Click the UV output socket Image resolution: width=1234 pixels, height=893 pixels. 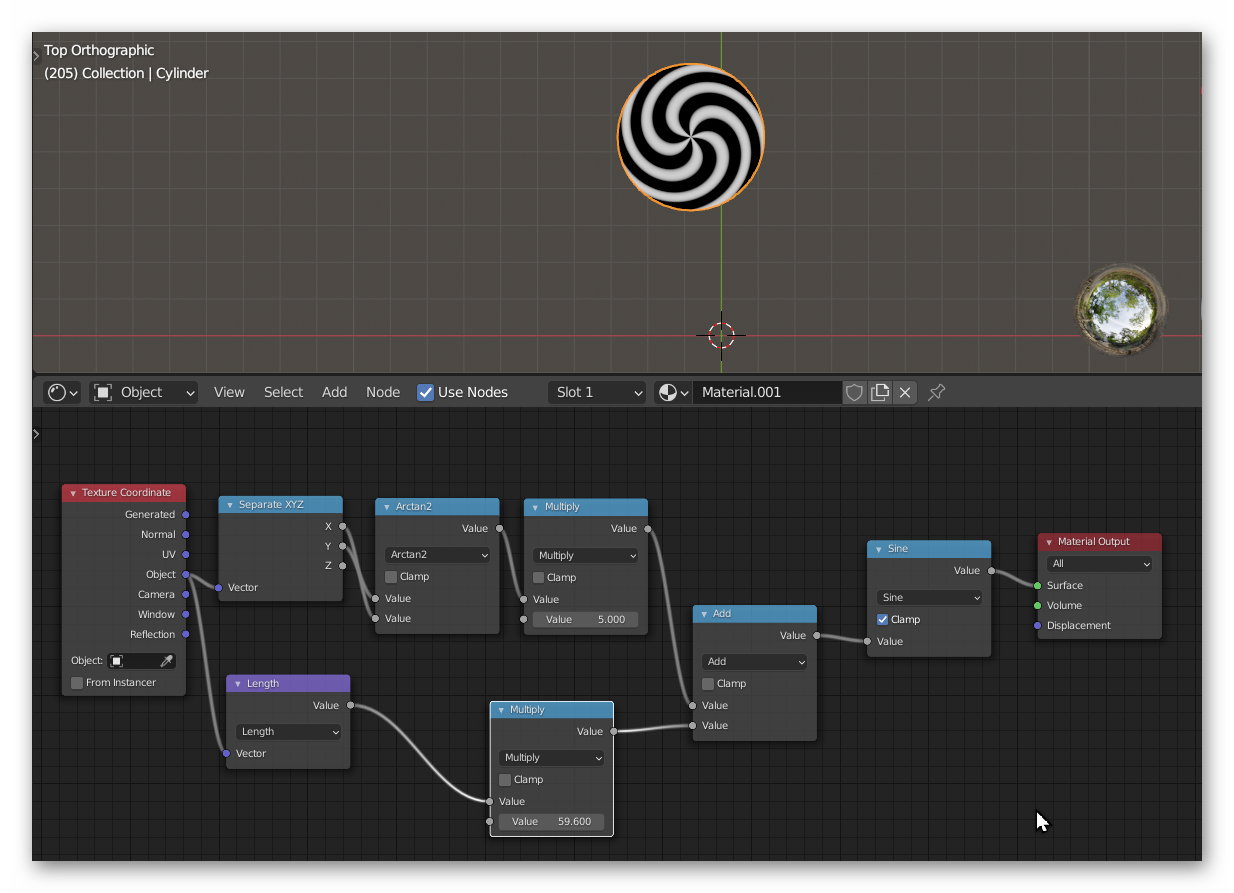186,554
